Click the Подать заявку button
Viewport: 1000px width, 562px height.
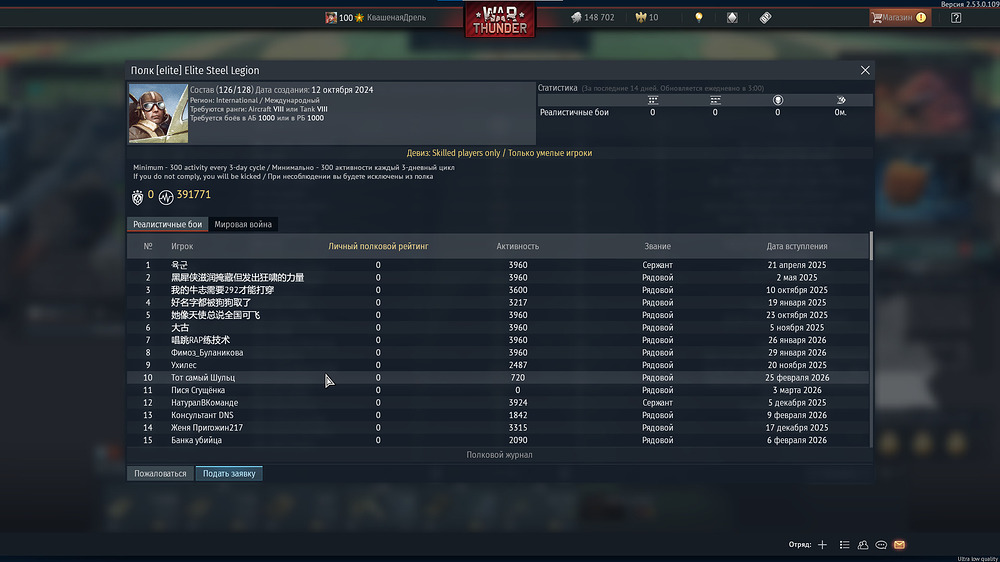click(229, 473)
